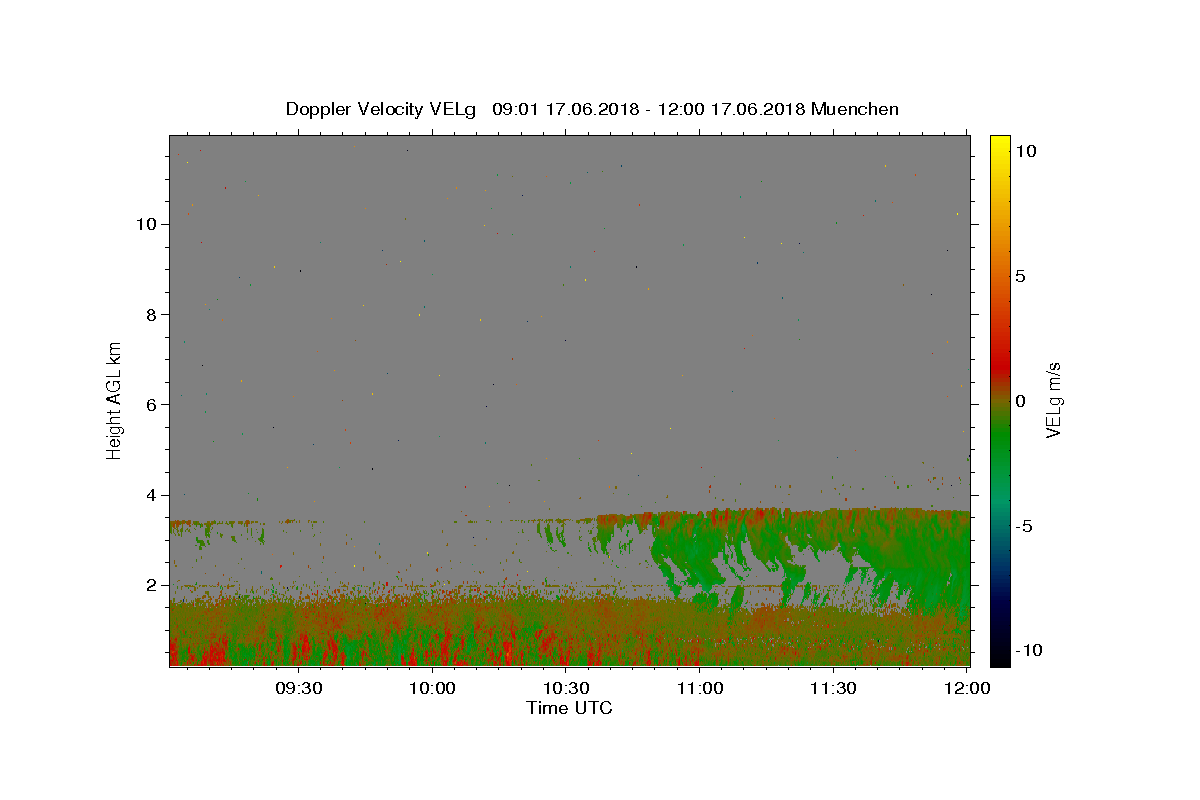Click the plot title 'Doppler Velocity VELg'
This screenshot has height=800, width=1200.
(x=382, y=109)
